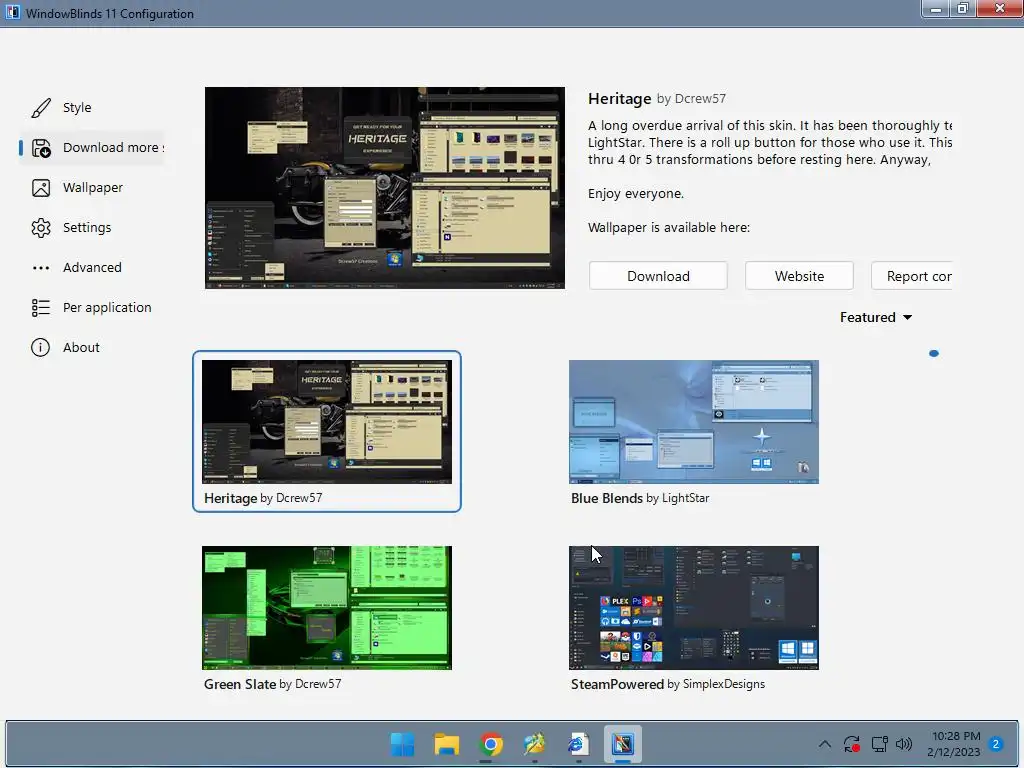Select the Heritage skin thumbnail in grid
This screenshot has width=1024, height=768.
(327, 422)
